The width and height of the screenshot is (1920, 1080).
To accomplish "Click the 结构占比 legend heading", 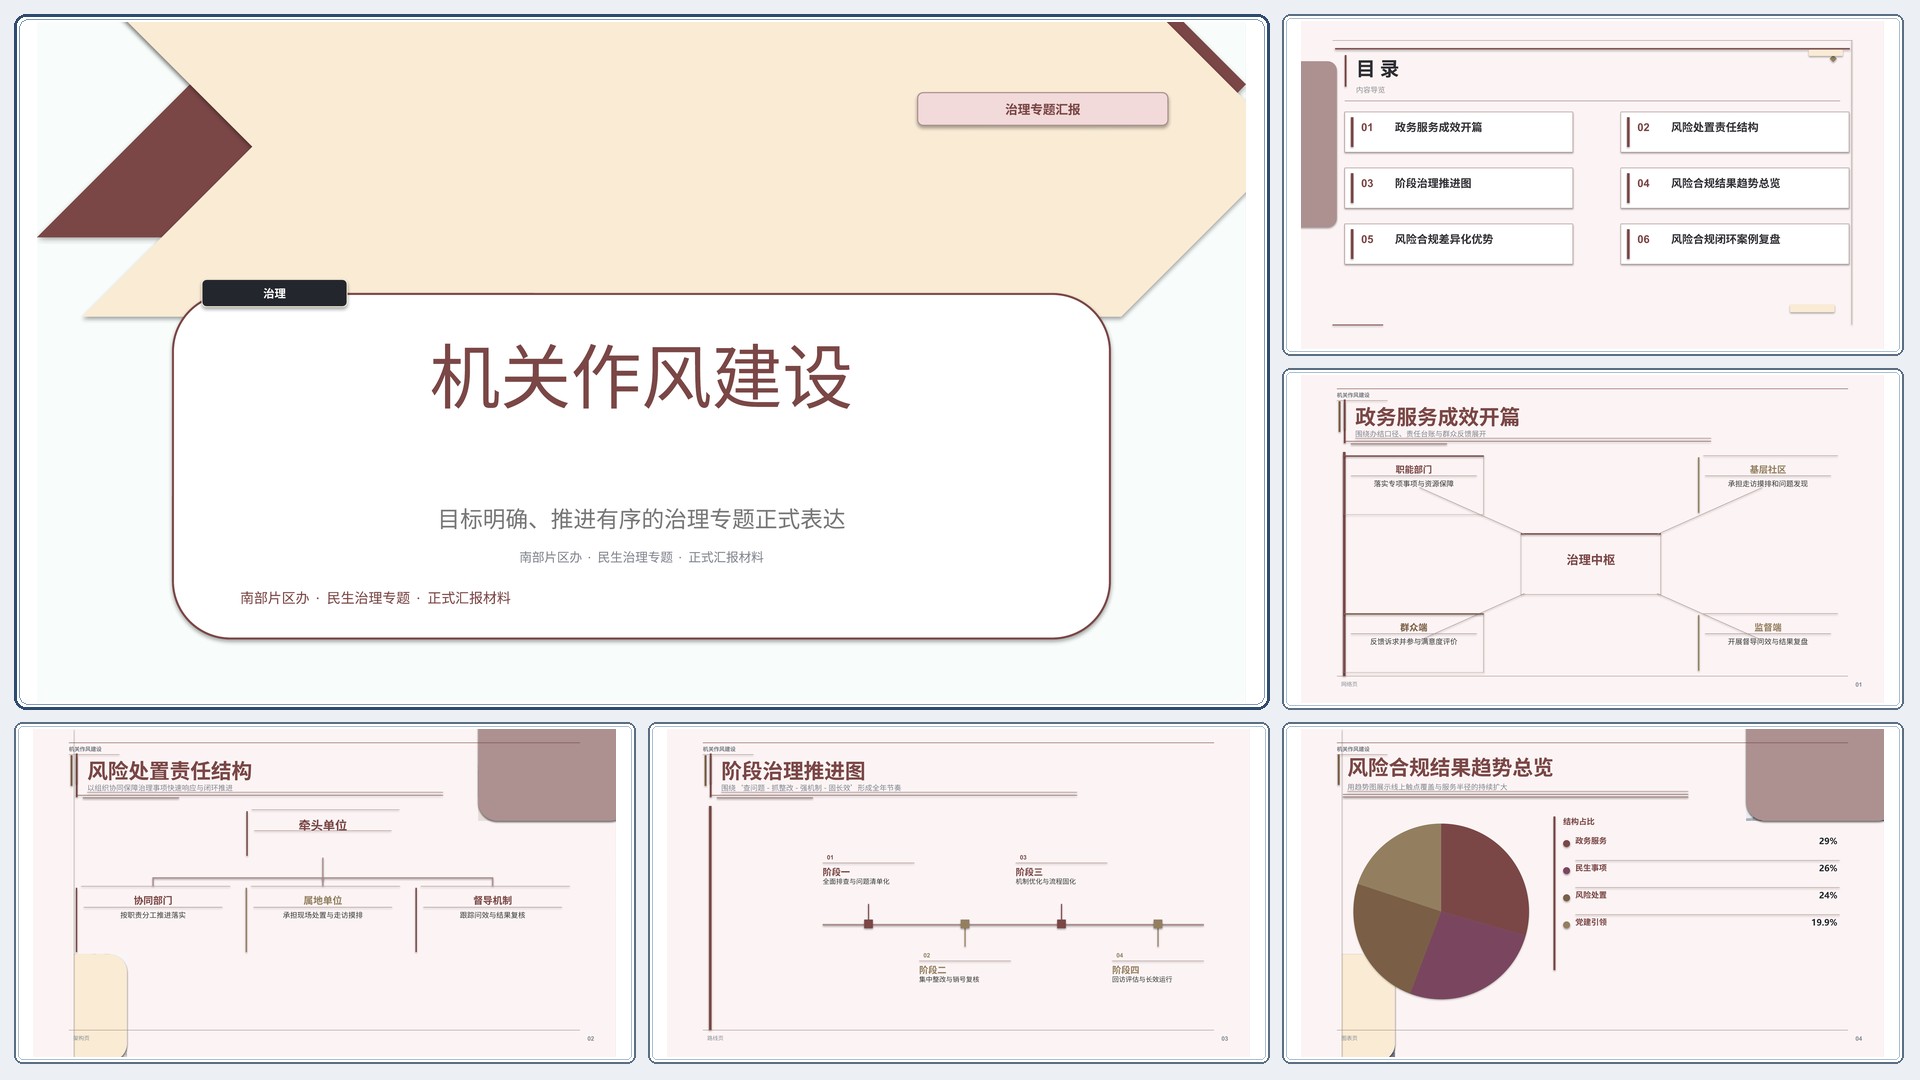I will click(1579, 821).
